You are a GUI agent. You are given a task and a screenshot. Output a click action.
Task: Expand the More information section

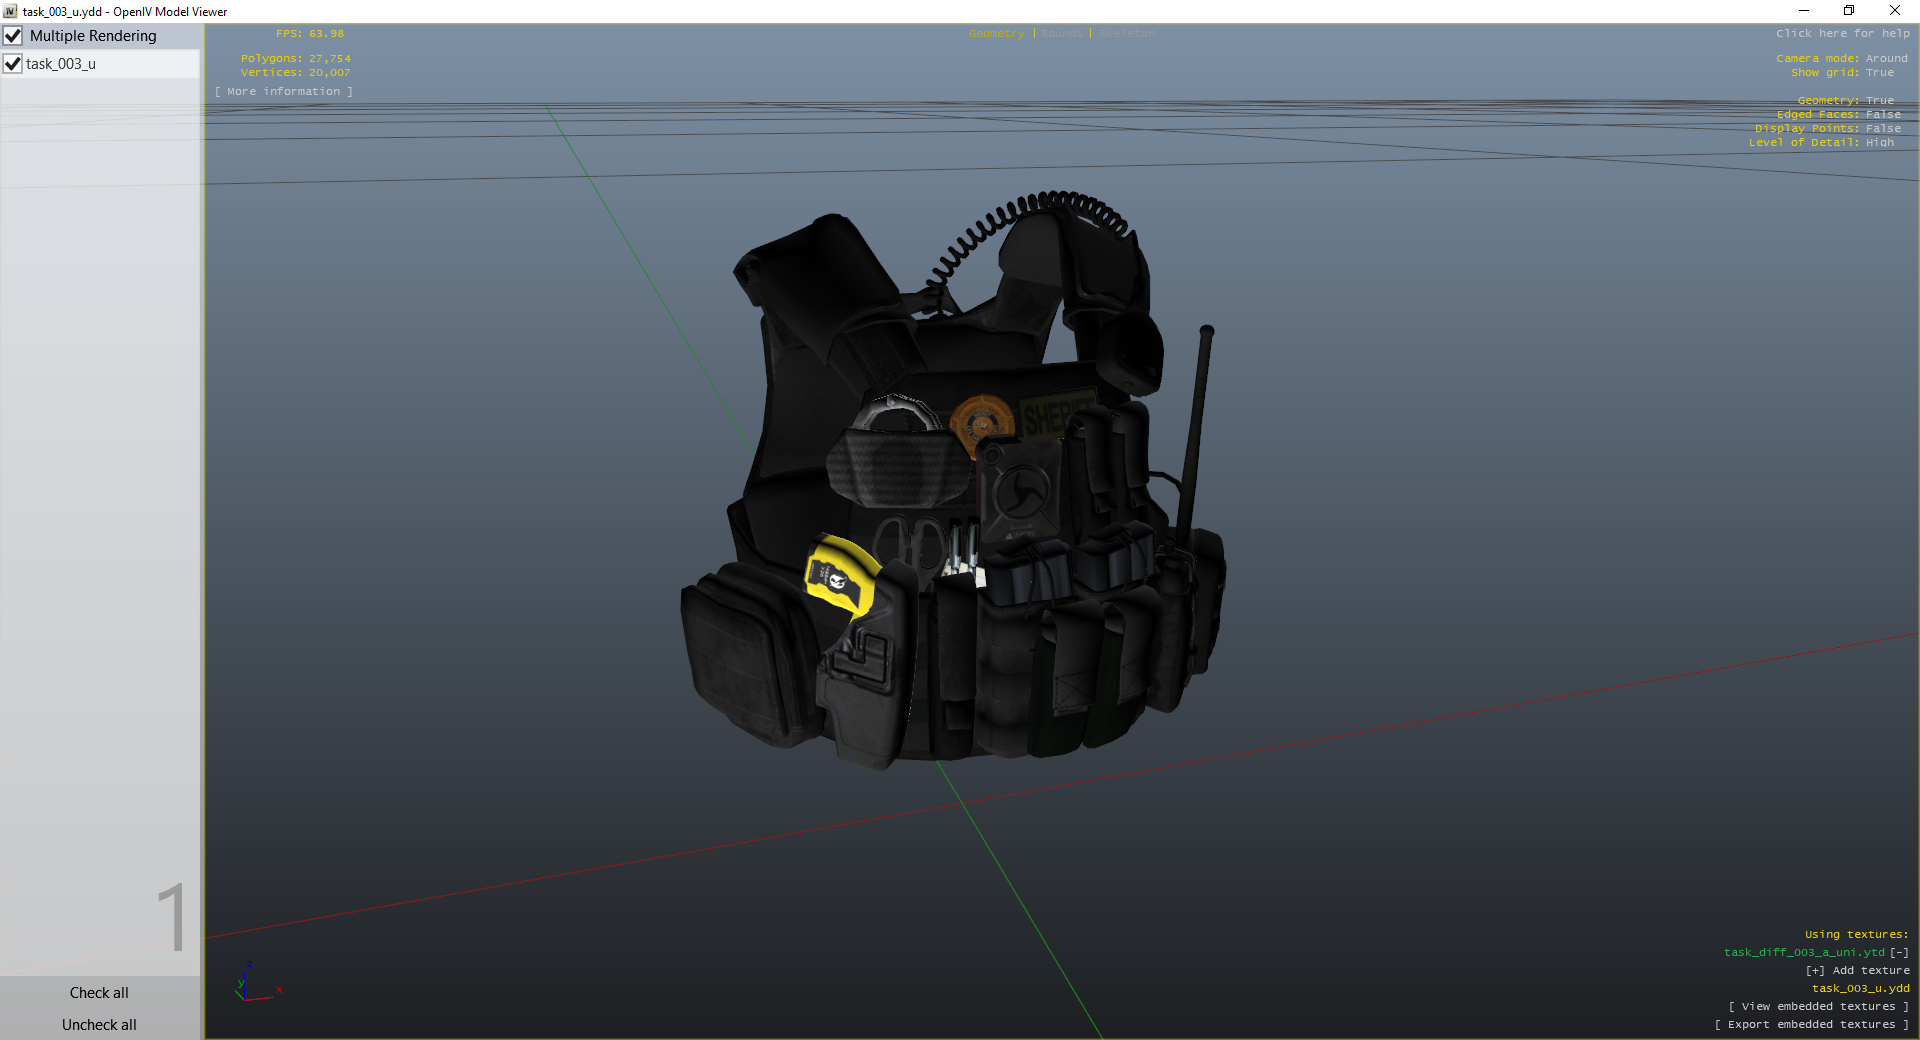(x=284, y=92)
